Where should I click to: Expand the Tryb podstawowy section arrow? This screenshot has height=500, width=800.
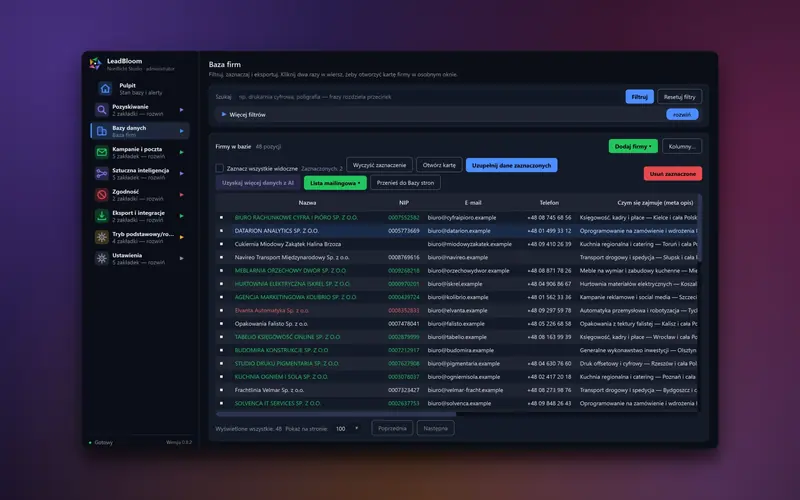182,237
